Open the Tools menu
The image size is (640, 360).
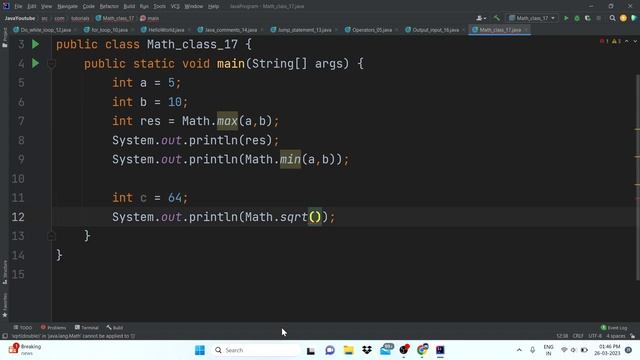(160, 7)
